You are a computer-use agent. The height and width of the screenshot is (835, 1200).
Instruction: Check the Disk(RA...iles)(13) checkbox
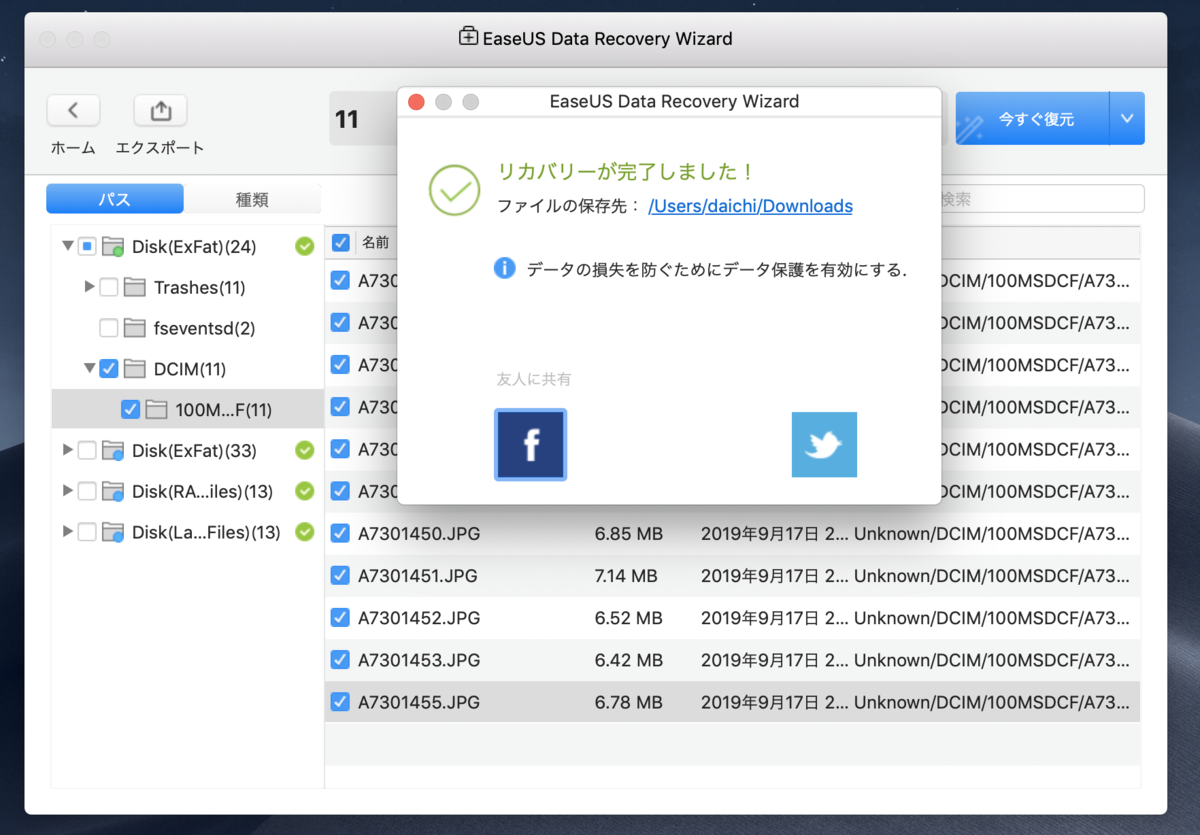(87, 491)
